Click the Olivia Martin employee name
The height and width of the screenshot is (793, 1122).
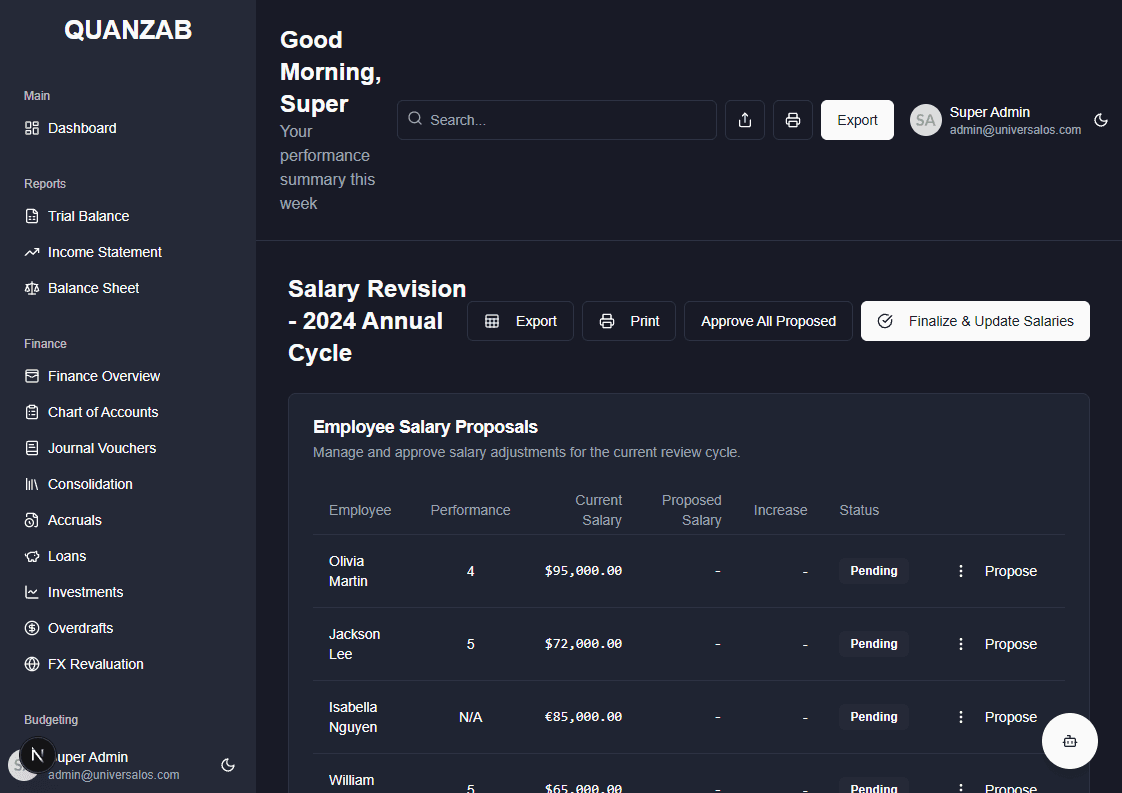coord(348,571)
